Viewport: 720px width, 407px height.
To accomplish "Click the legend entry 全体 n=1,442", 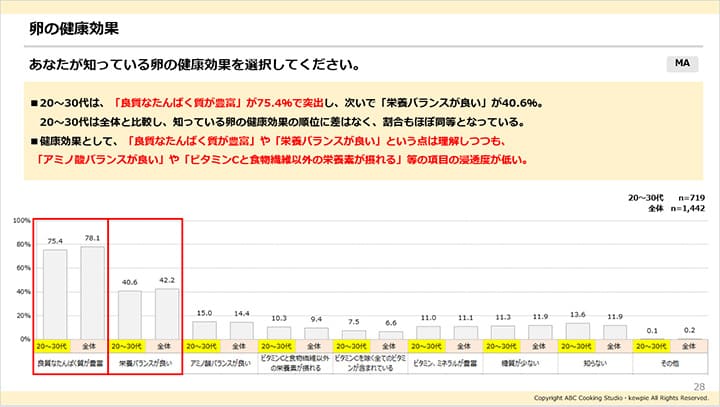I will [676, 208].
